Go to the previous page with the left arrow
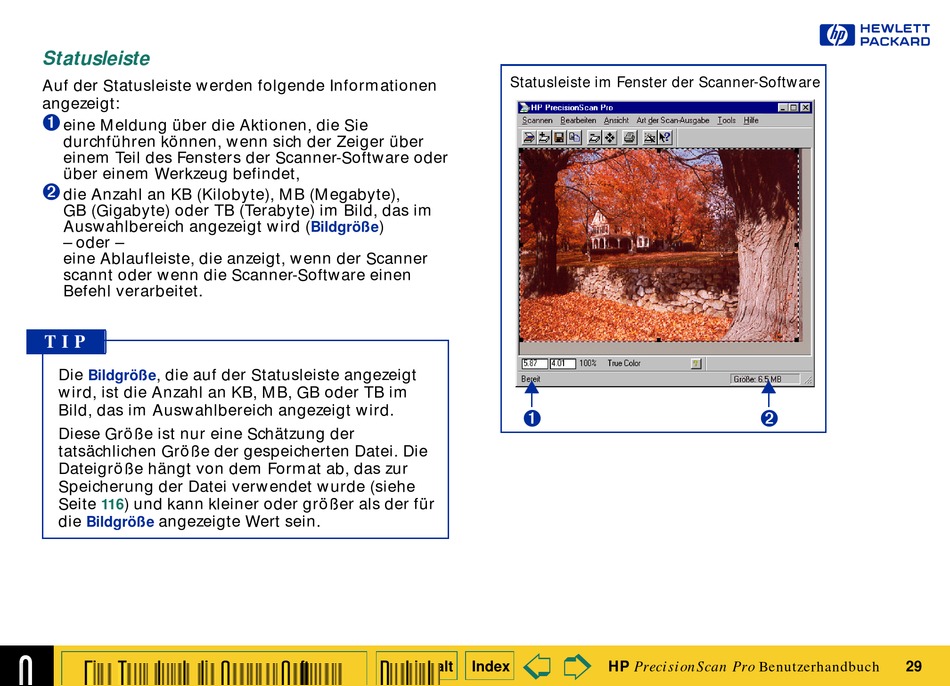The image size is (950, 686). pyautogui.click(x=537, y=666)
